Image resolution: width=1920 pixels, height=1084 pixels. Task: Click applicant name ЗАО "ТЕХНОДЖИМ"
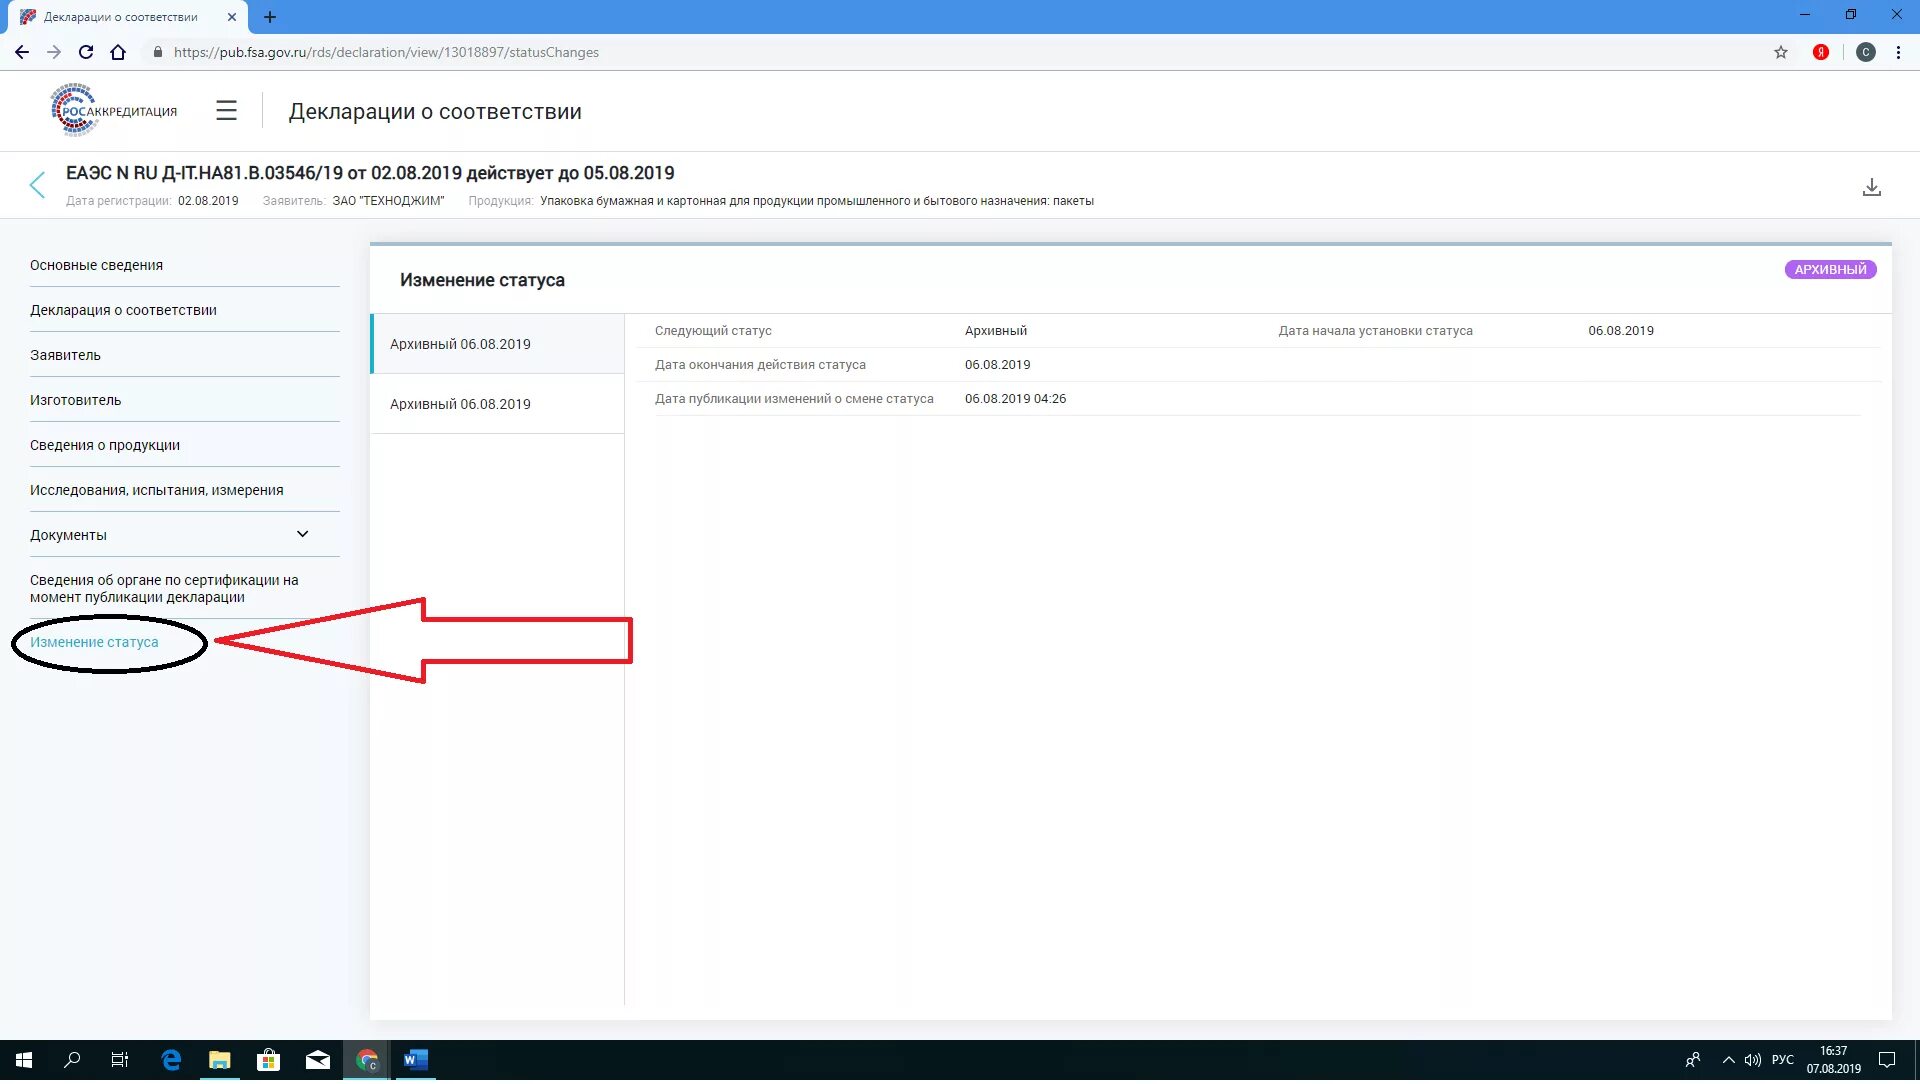(x=388, y=202)
